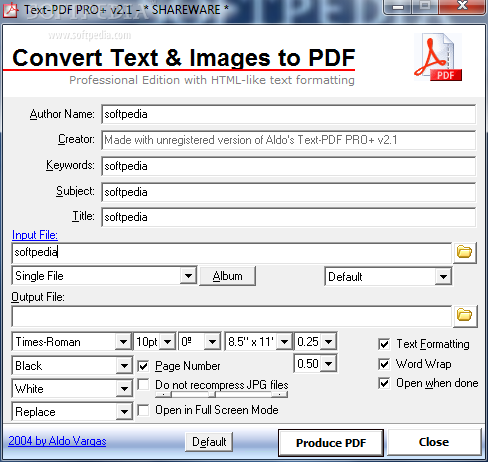Close window via title bar X
This screenshot has height=462, width=488.
462,6
